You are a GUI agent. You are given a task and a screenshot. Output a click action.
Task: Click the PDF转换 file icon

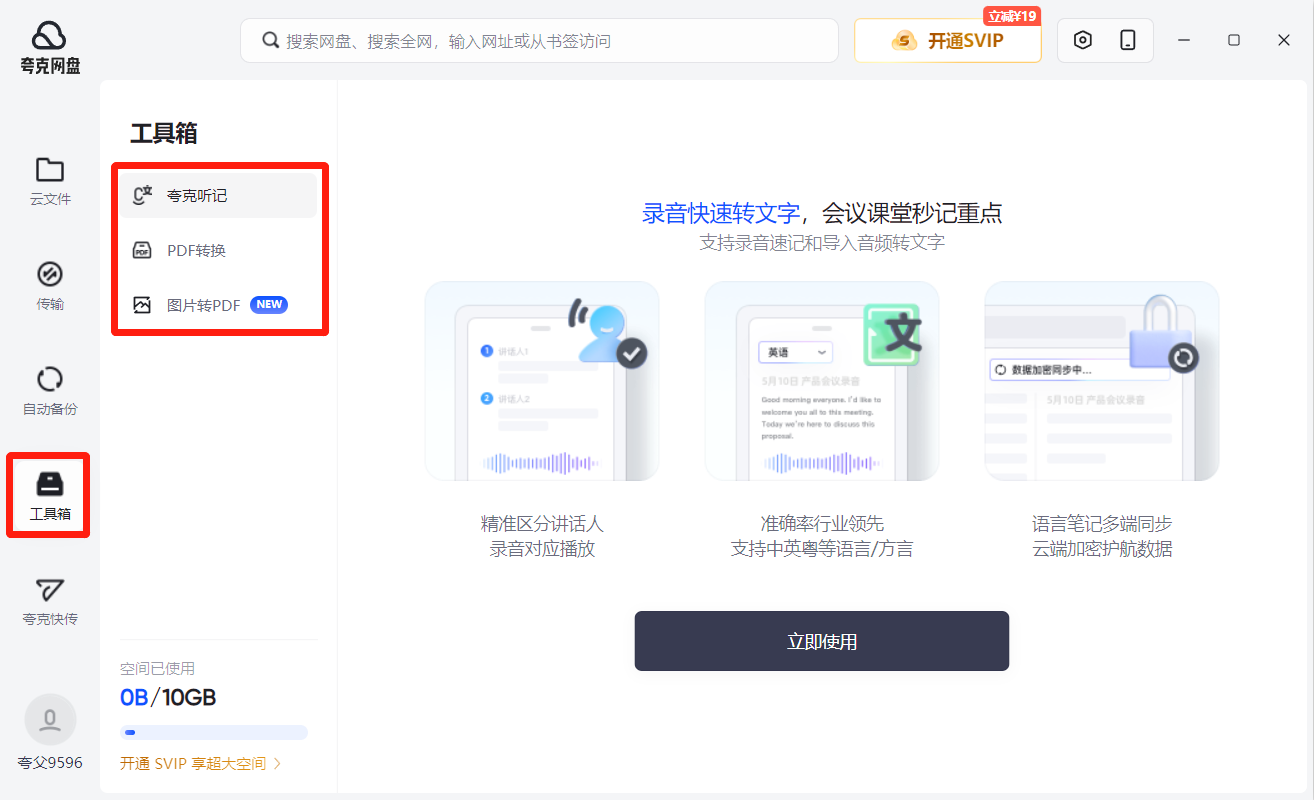tap(142, 250)
